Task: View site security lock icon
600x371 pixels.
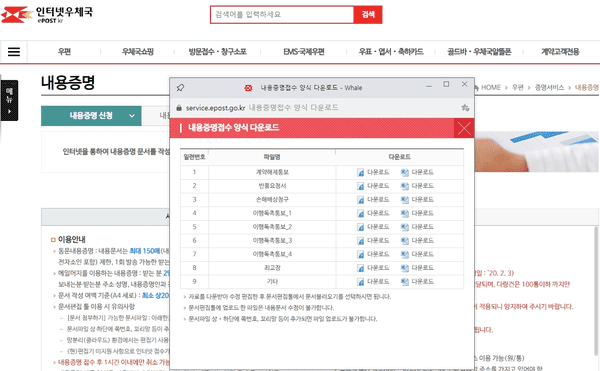Action: [179, 108]
